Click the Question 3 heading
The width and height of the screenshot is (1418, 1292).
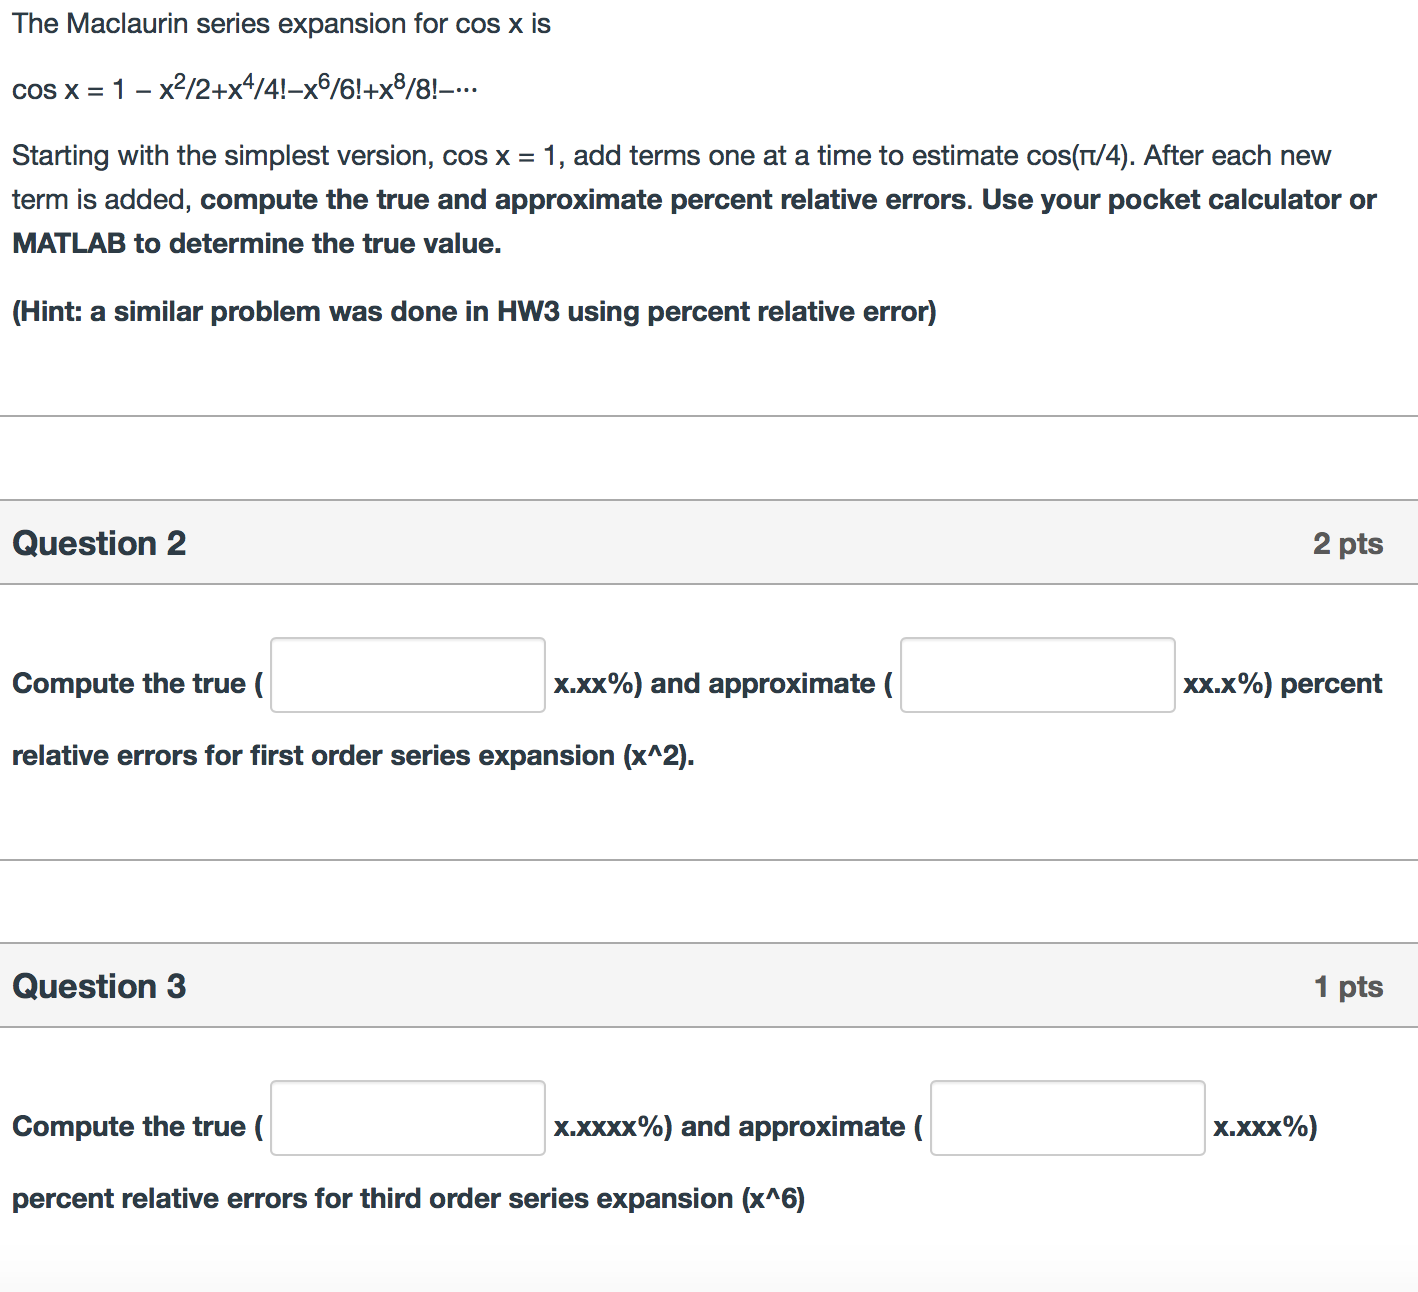99,986
